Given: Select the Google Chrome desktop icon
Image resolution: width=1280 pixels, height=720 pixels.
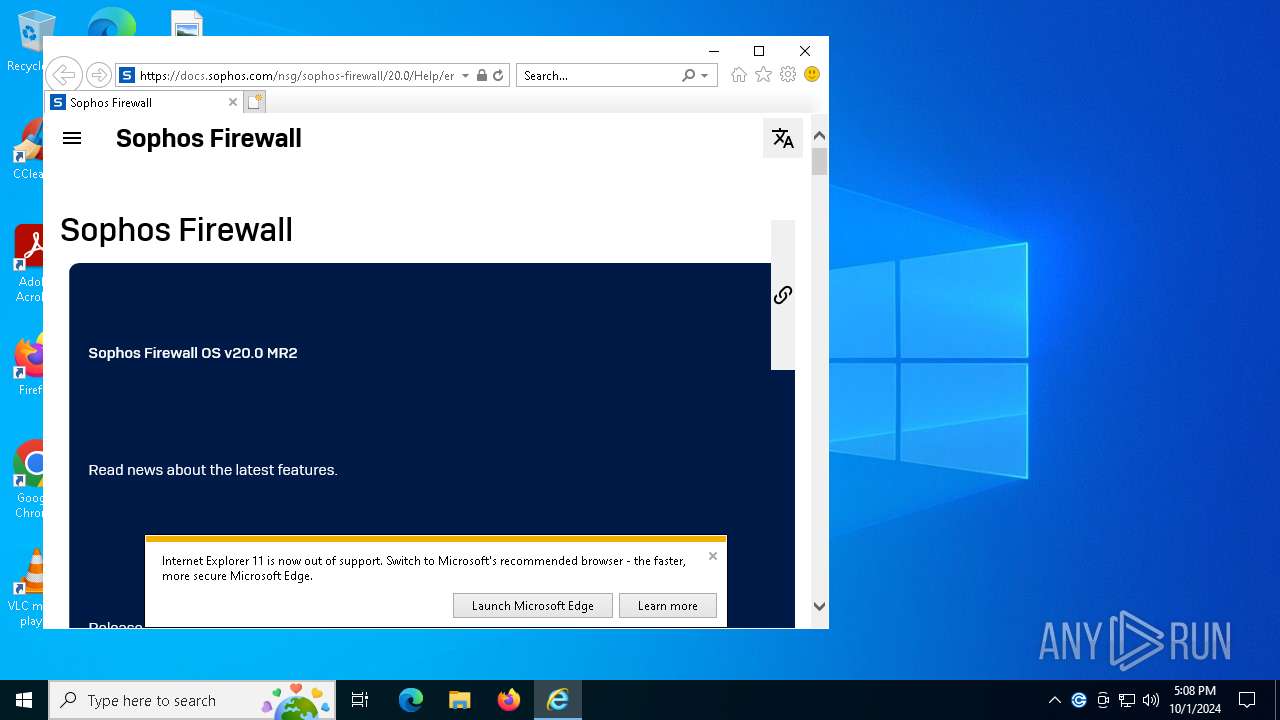Looking at the screenshot, I should point(30,479).
